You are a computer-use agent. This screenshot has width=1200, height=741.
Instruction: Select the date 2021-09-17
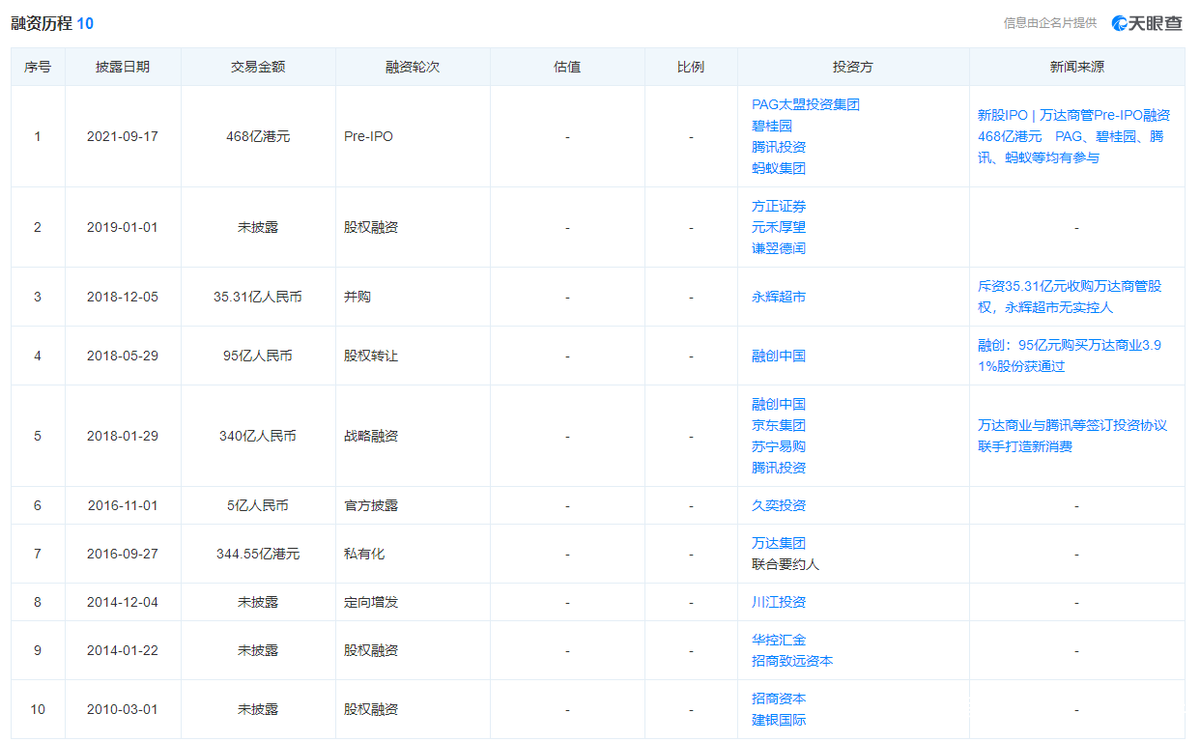(123, 136)
